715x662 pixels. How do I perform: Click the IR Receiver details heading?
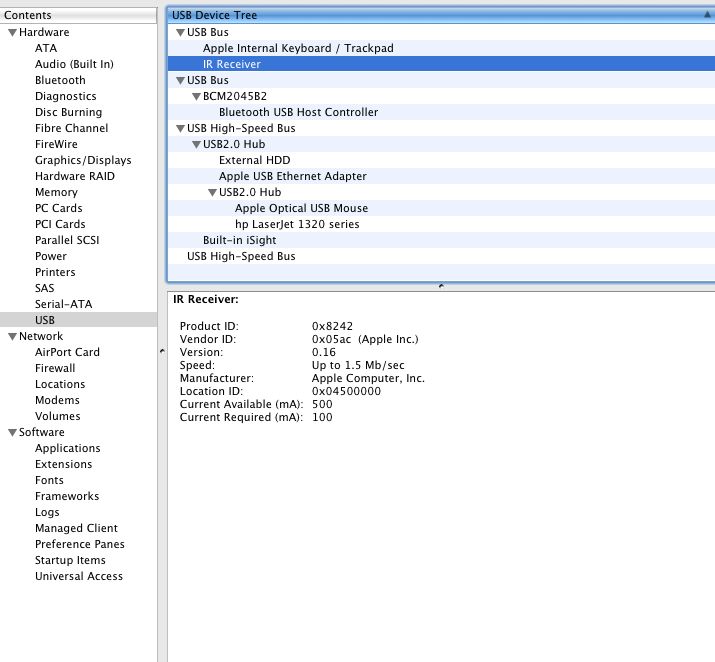206,300
